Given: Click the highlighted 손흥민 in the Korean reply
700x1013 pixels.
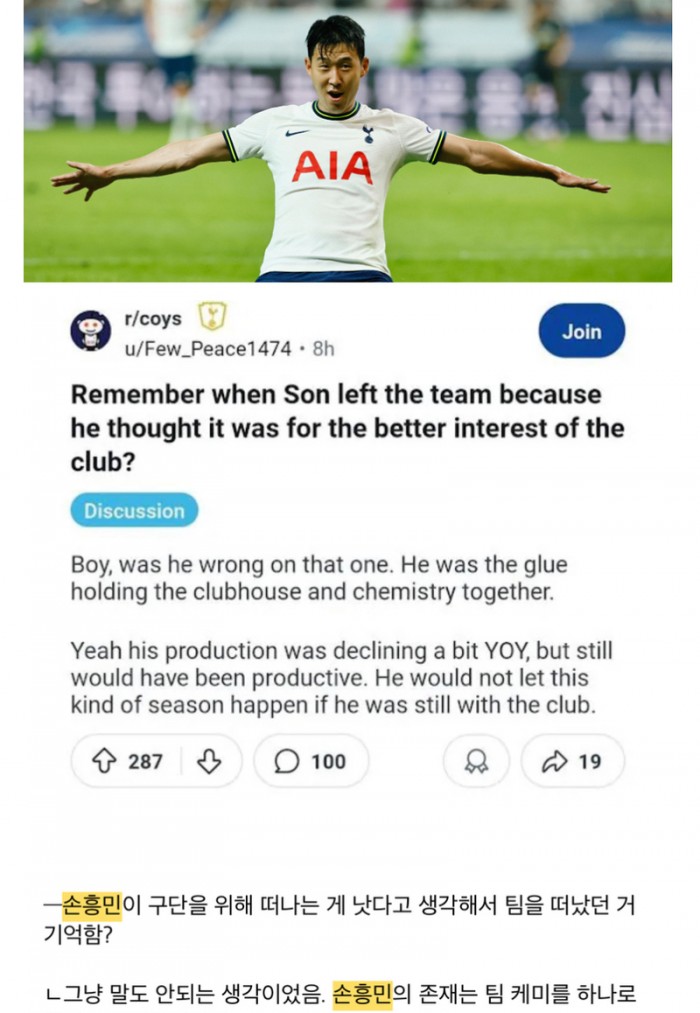Looking at the screenshot, I should (x=362, y=995).
